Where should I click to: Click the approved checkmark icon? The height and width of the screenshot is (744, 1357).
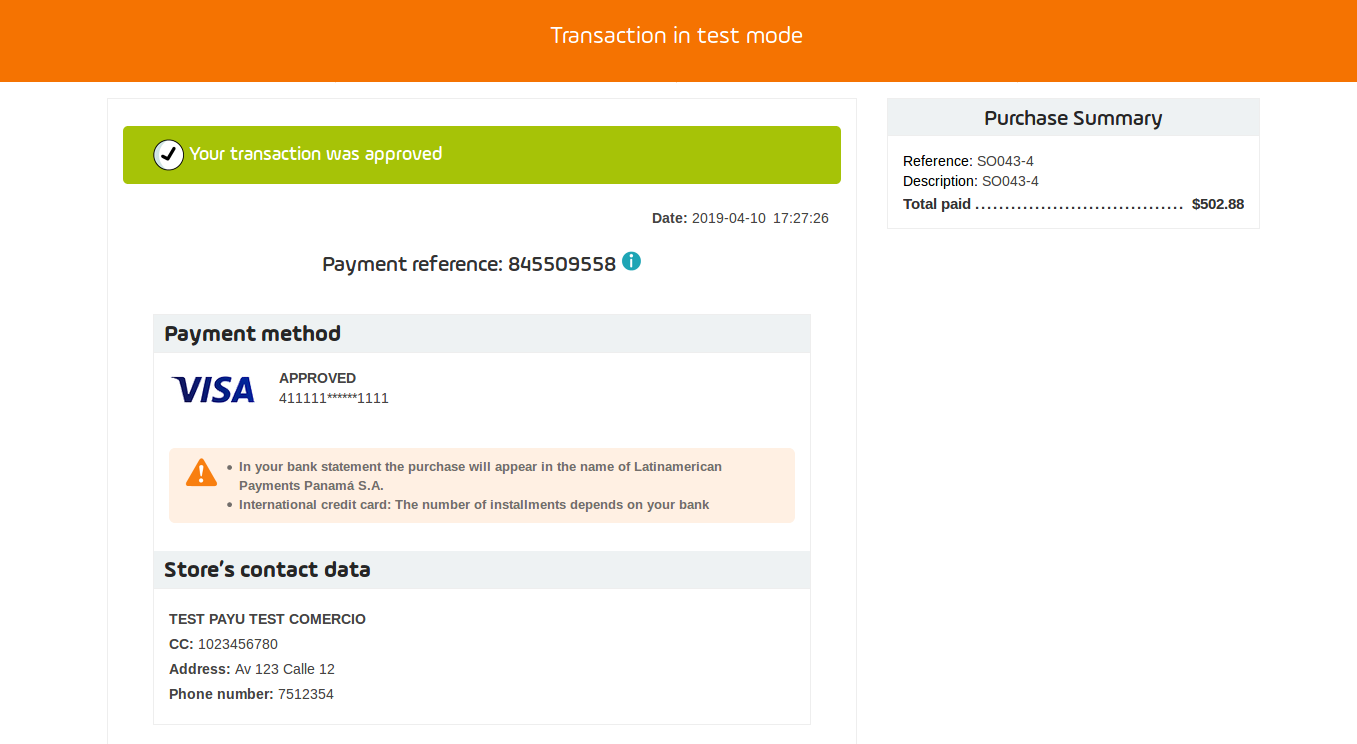click(168, 155)
